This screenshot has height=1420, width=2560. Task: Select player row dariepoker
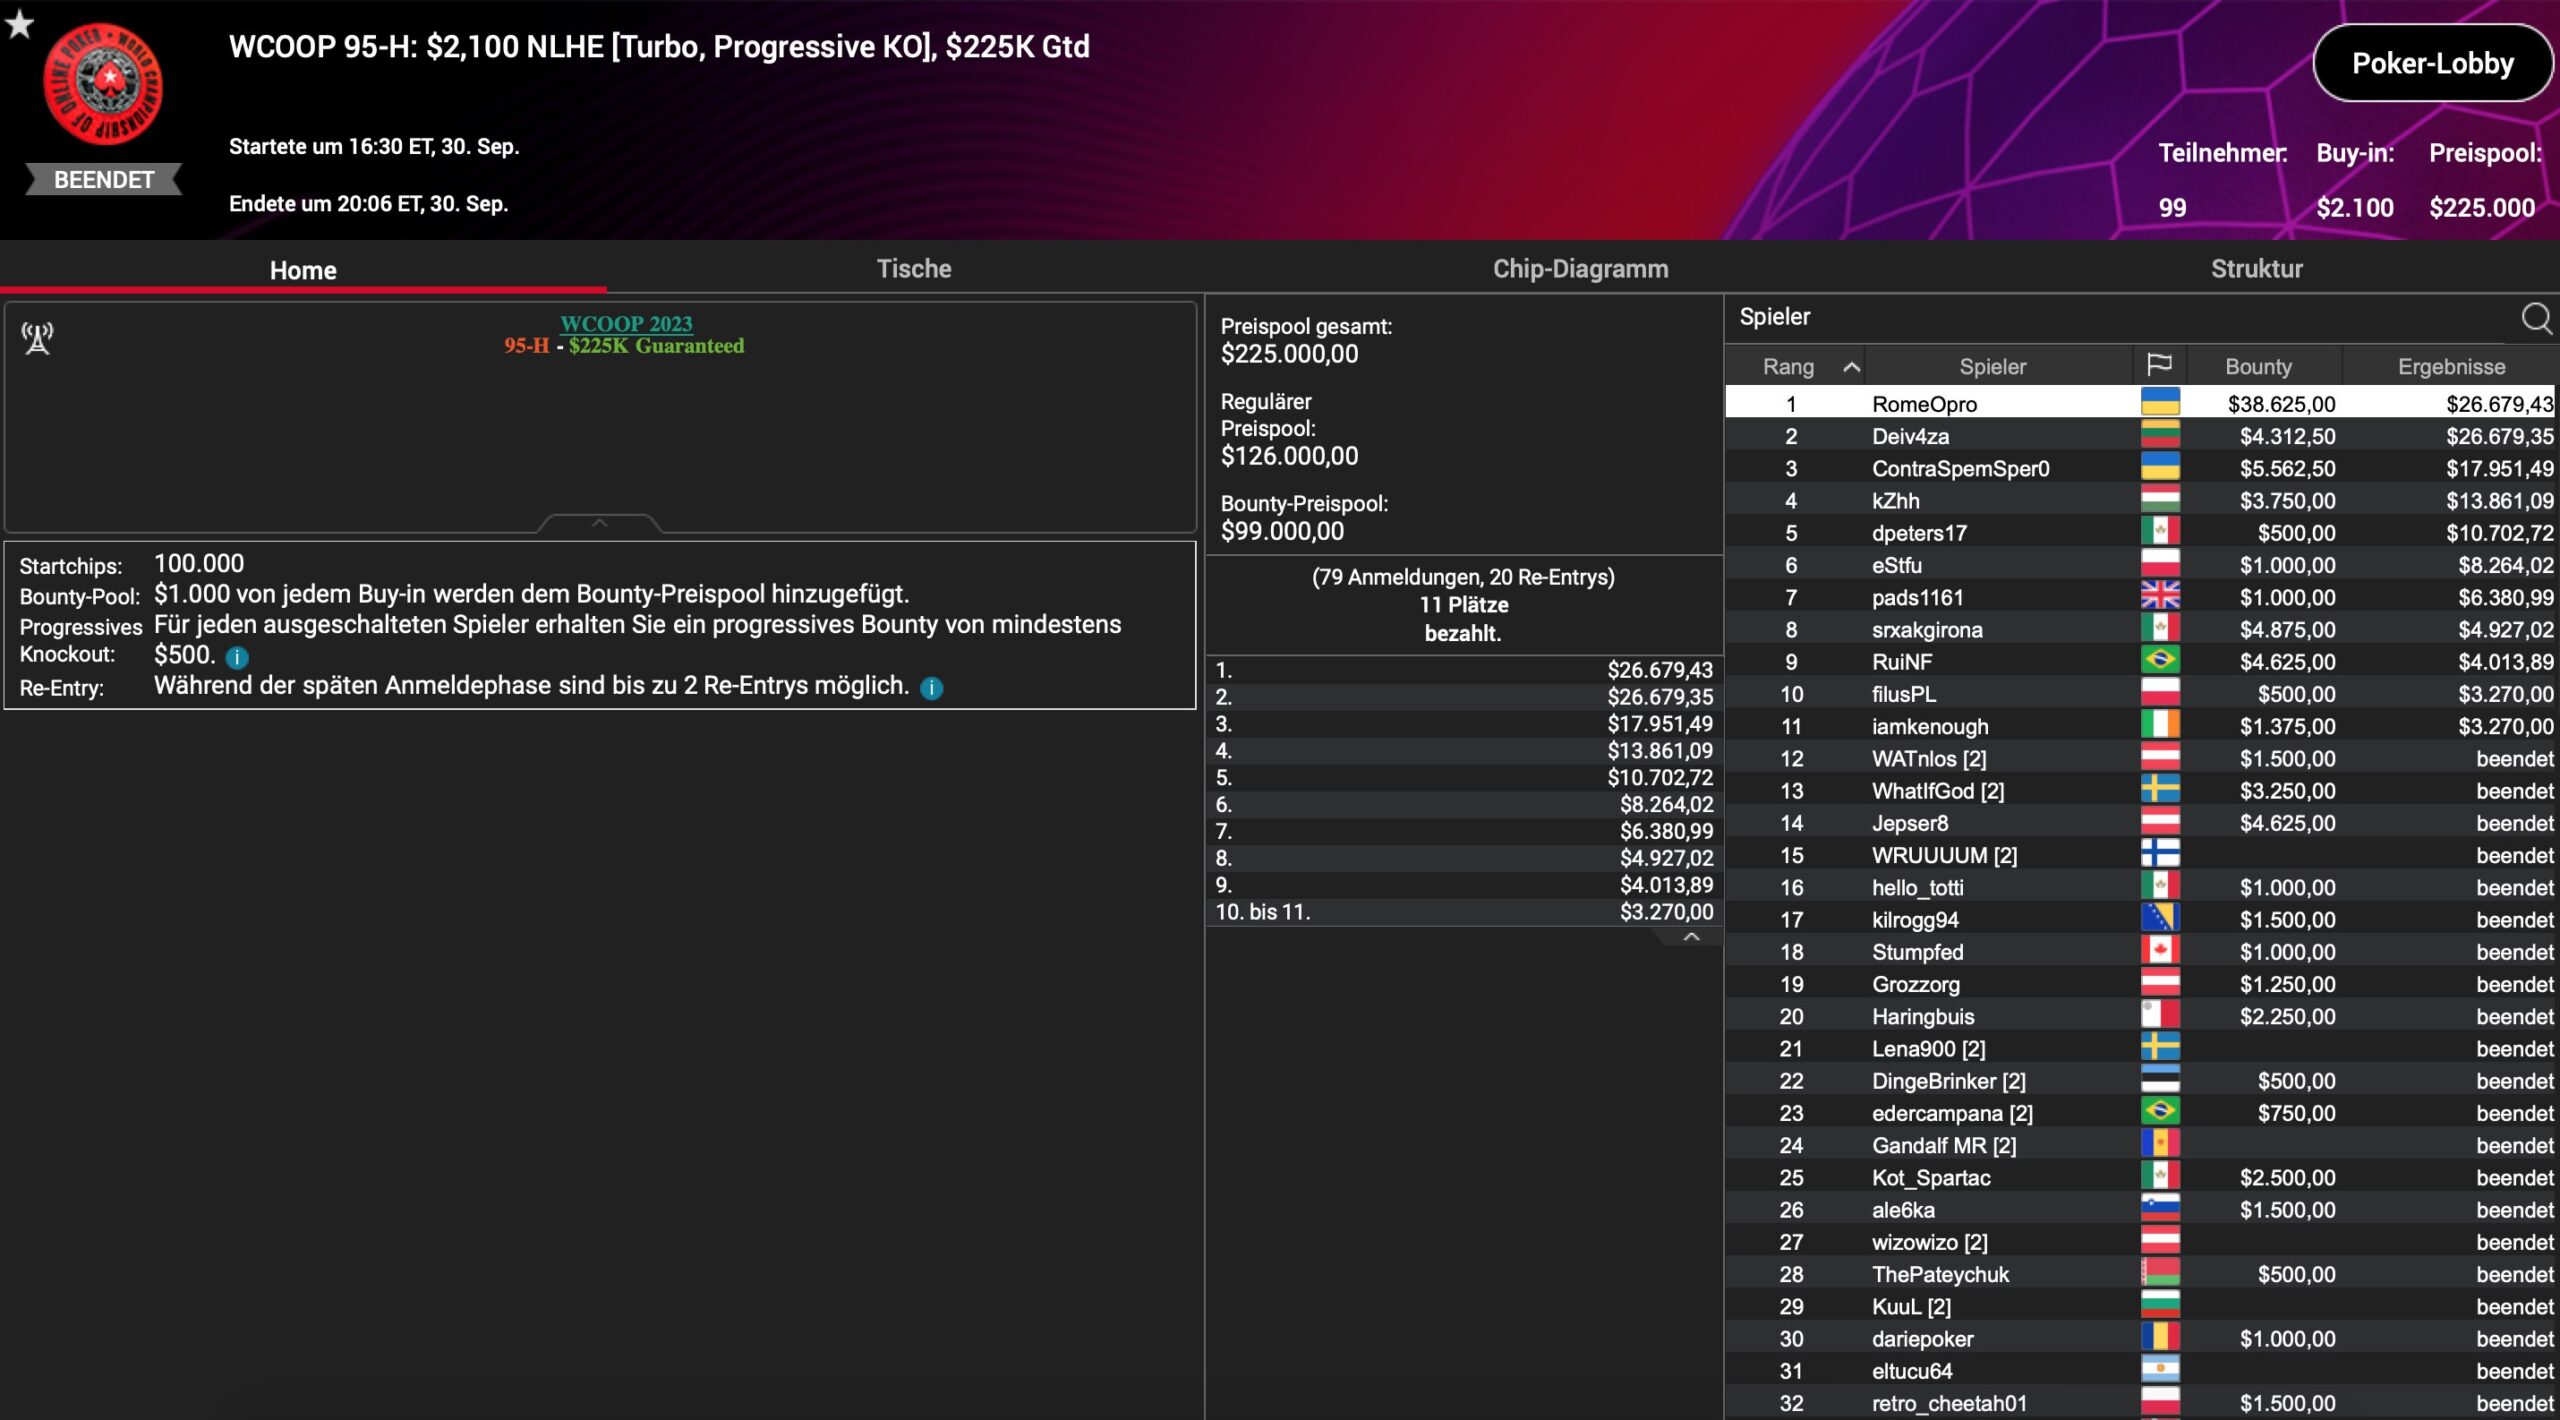pyautogui.click(x=2140, y=1338)
